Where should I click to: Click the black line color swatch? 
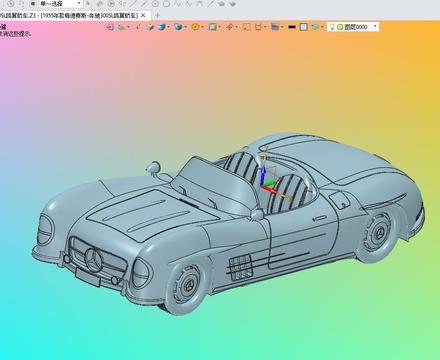(292, 27)
